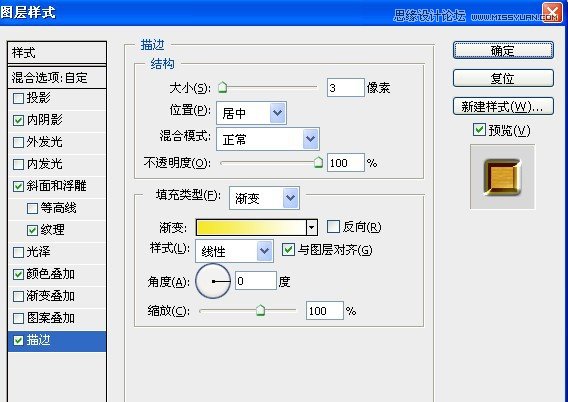Click the 大小 size slider handle
Screen dimensions: 568x402
pos(222,87)
